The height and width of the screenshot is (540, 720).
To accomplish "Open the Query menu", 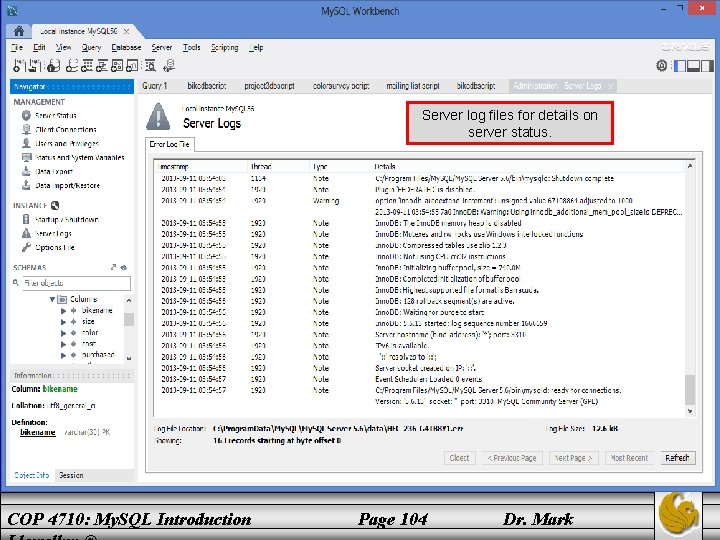I will [91, 47].
